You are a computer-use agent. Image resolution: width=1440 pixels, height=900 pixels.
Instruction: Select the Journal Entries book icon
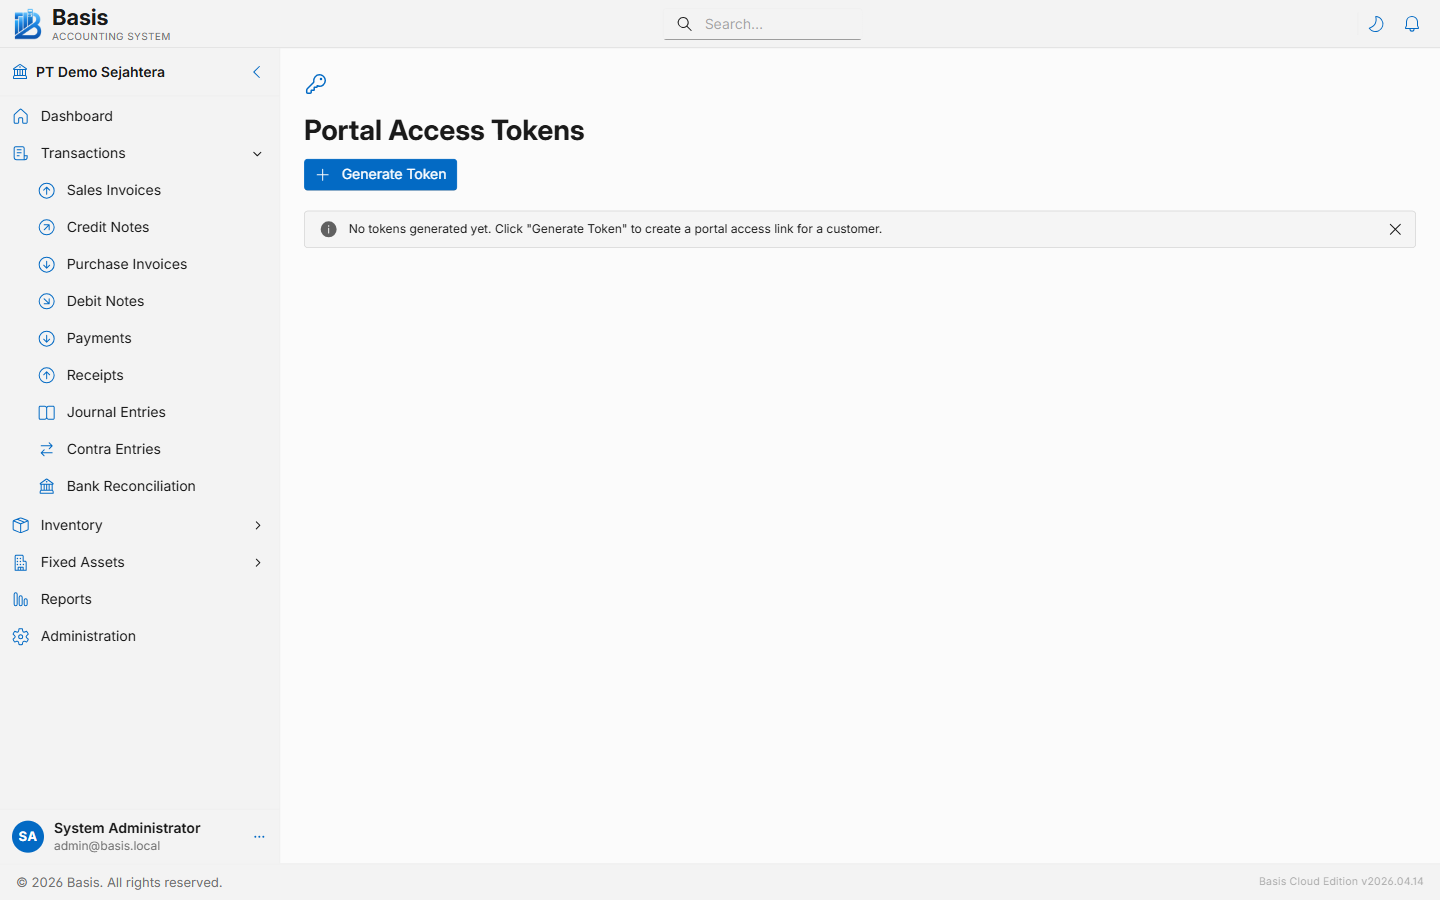[x=46, y=412]
